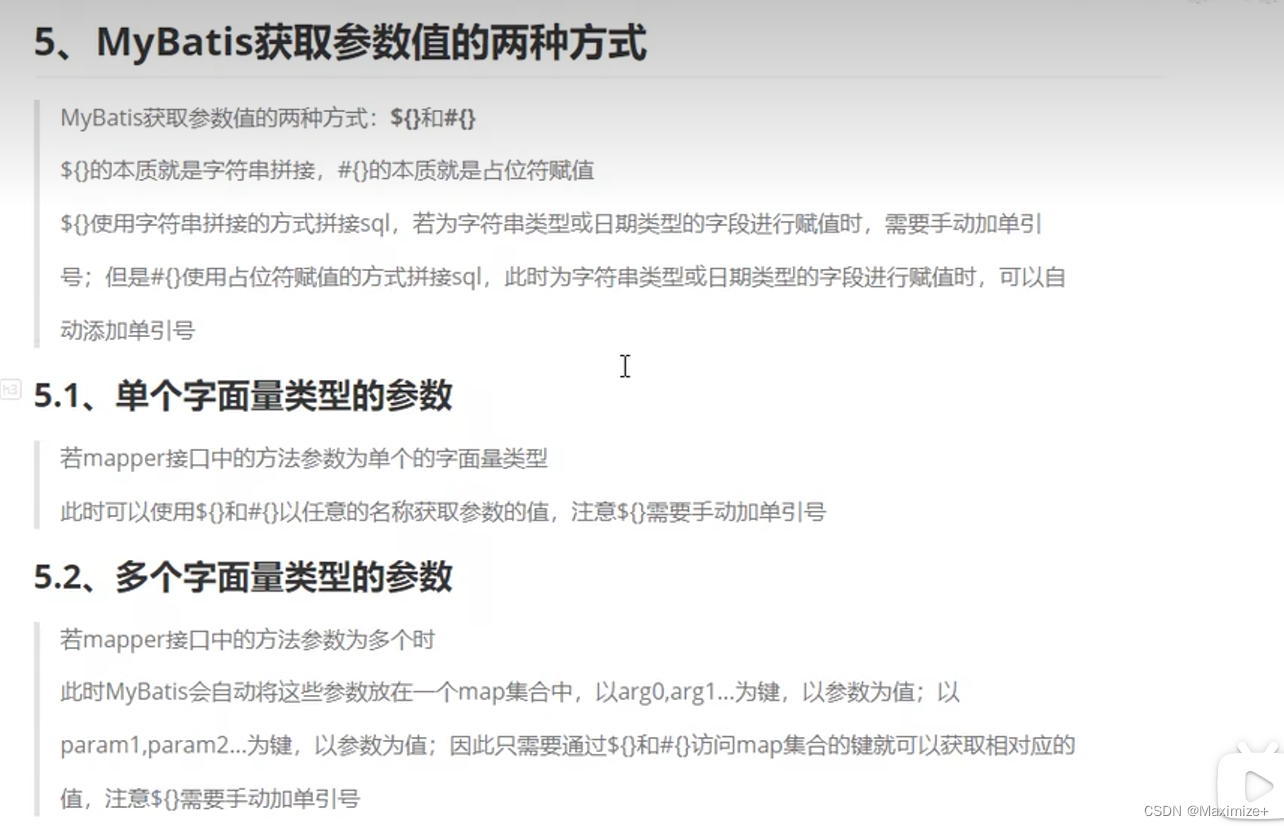The height and width of the screenshot is (826, 1284).
Task: Click line '若mapper接口中的方法参数为单个的字面量类型'
Action: pos(304,459)
